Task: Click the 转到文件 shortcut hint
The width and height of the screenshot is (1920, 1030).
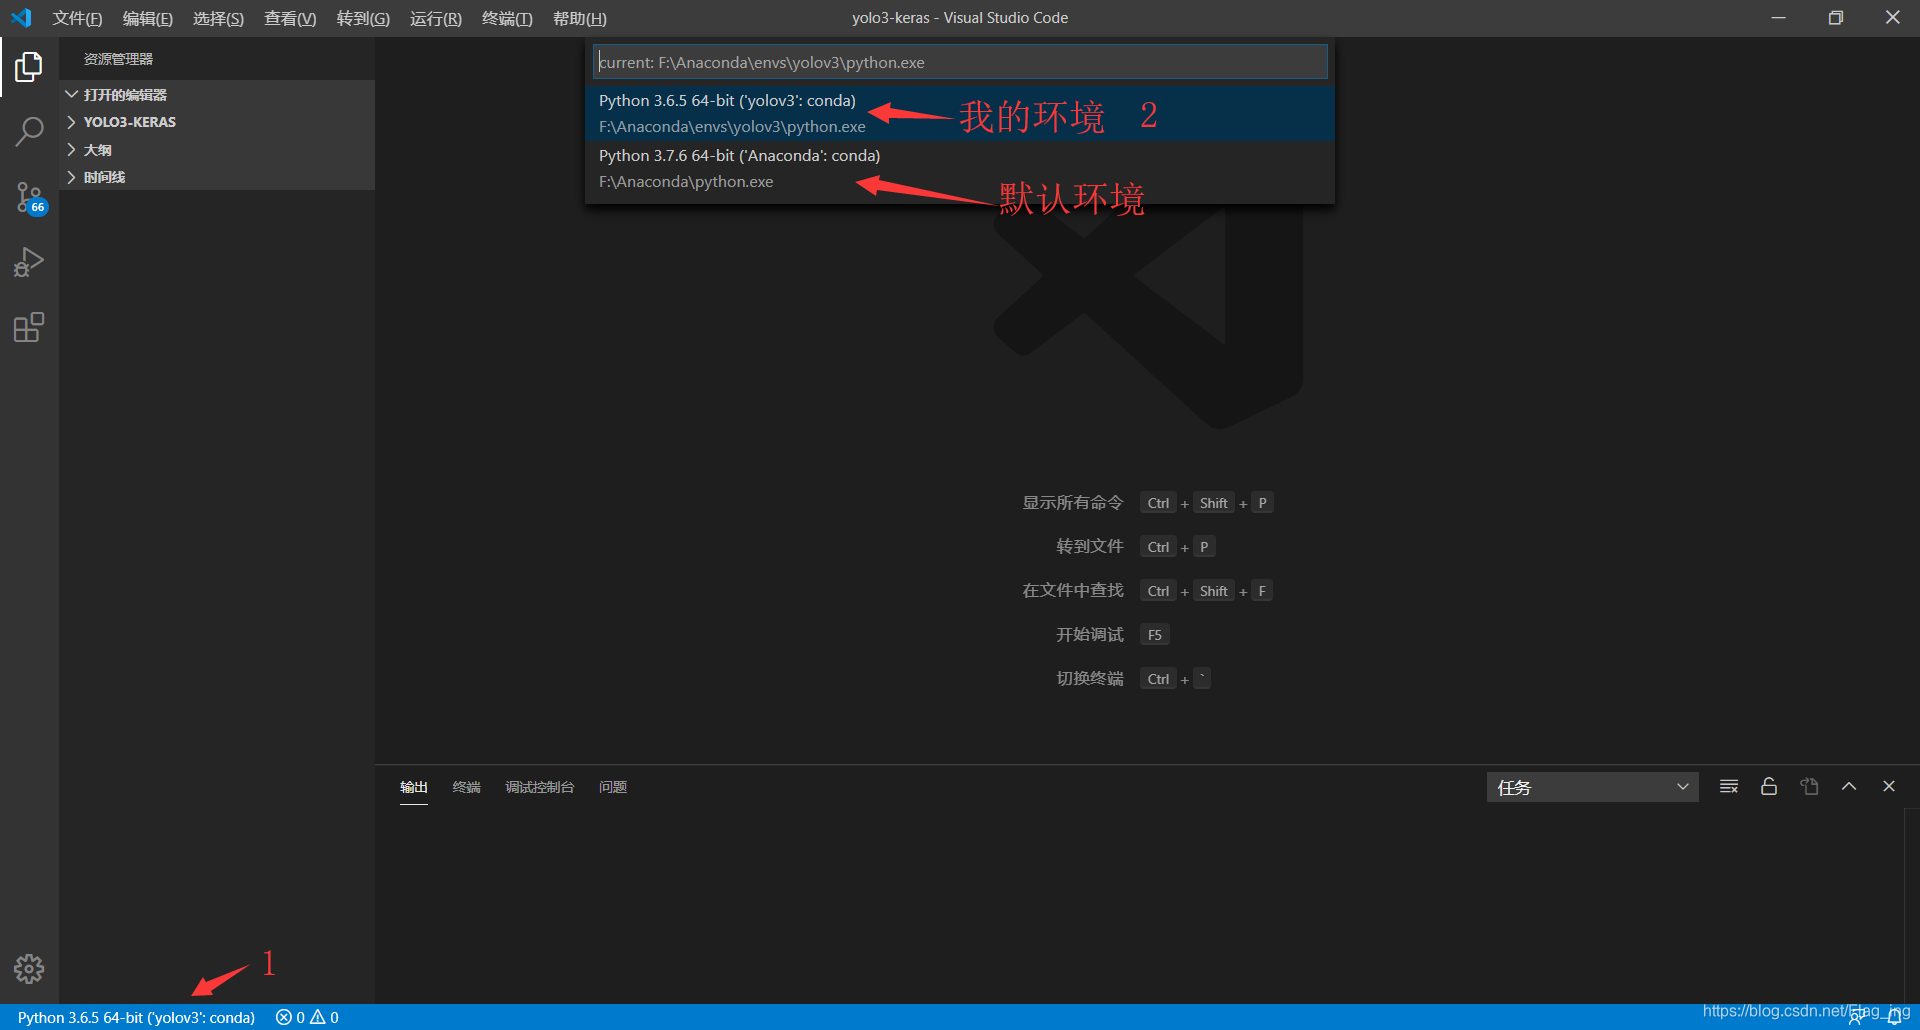Action: [1090, 547]
